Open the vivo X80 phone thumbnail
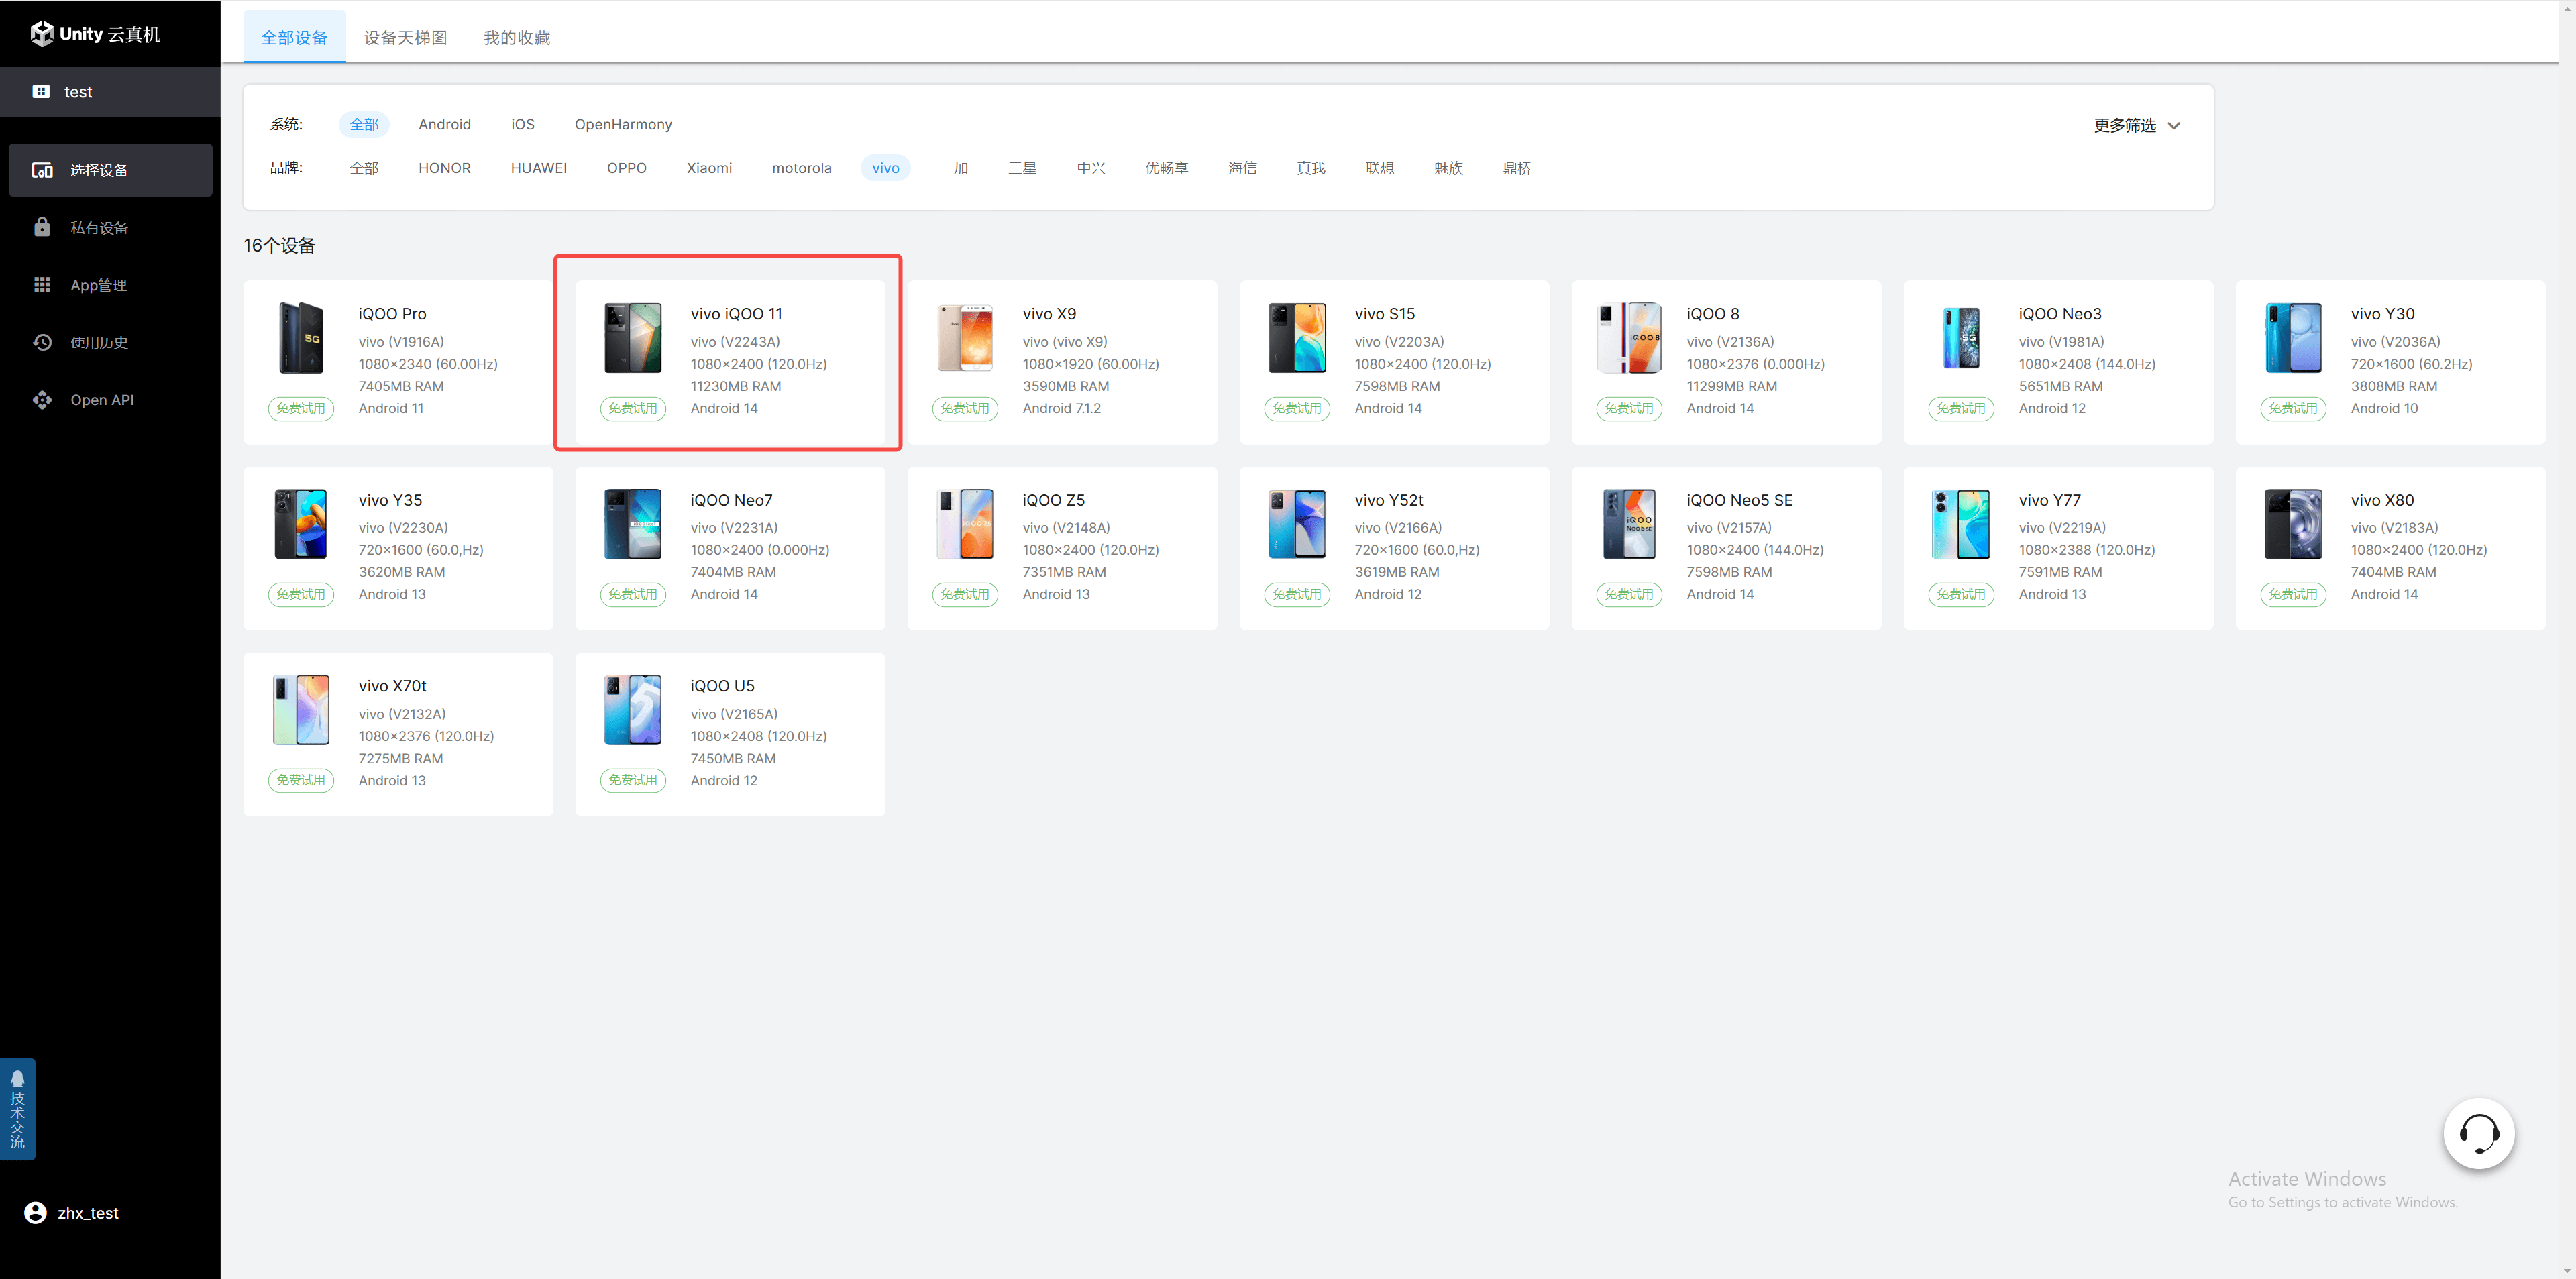Viewport: 2576px width, 1279px height. (x=2292, y=523)
